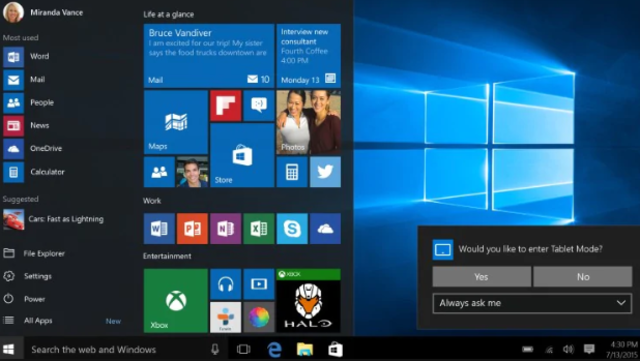The width and height of the screenshot is (640, 361).
Task: Open Word from Most used list
Action: (x=26, y=56)
